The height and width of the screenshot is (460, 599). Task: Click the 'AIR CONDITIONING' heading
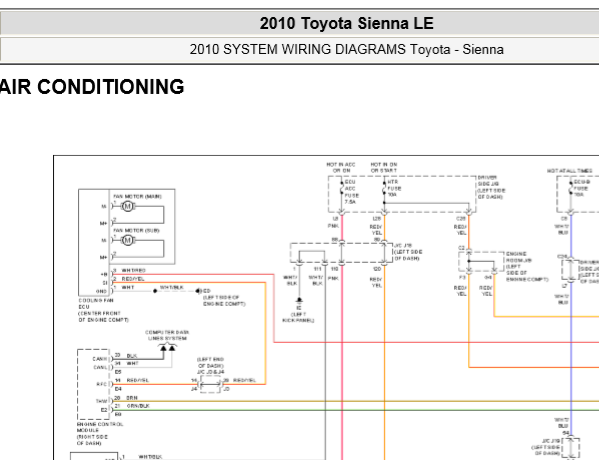coord(92,87)
